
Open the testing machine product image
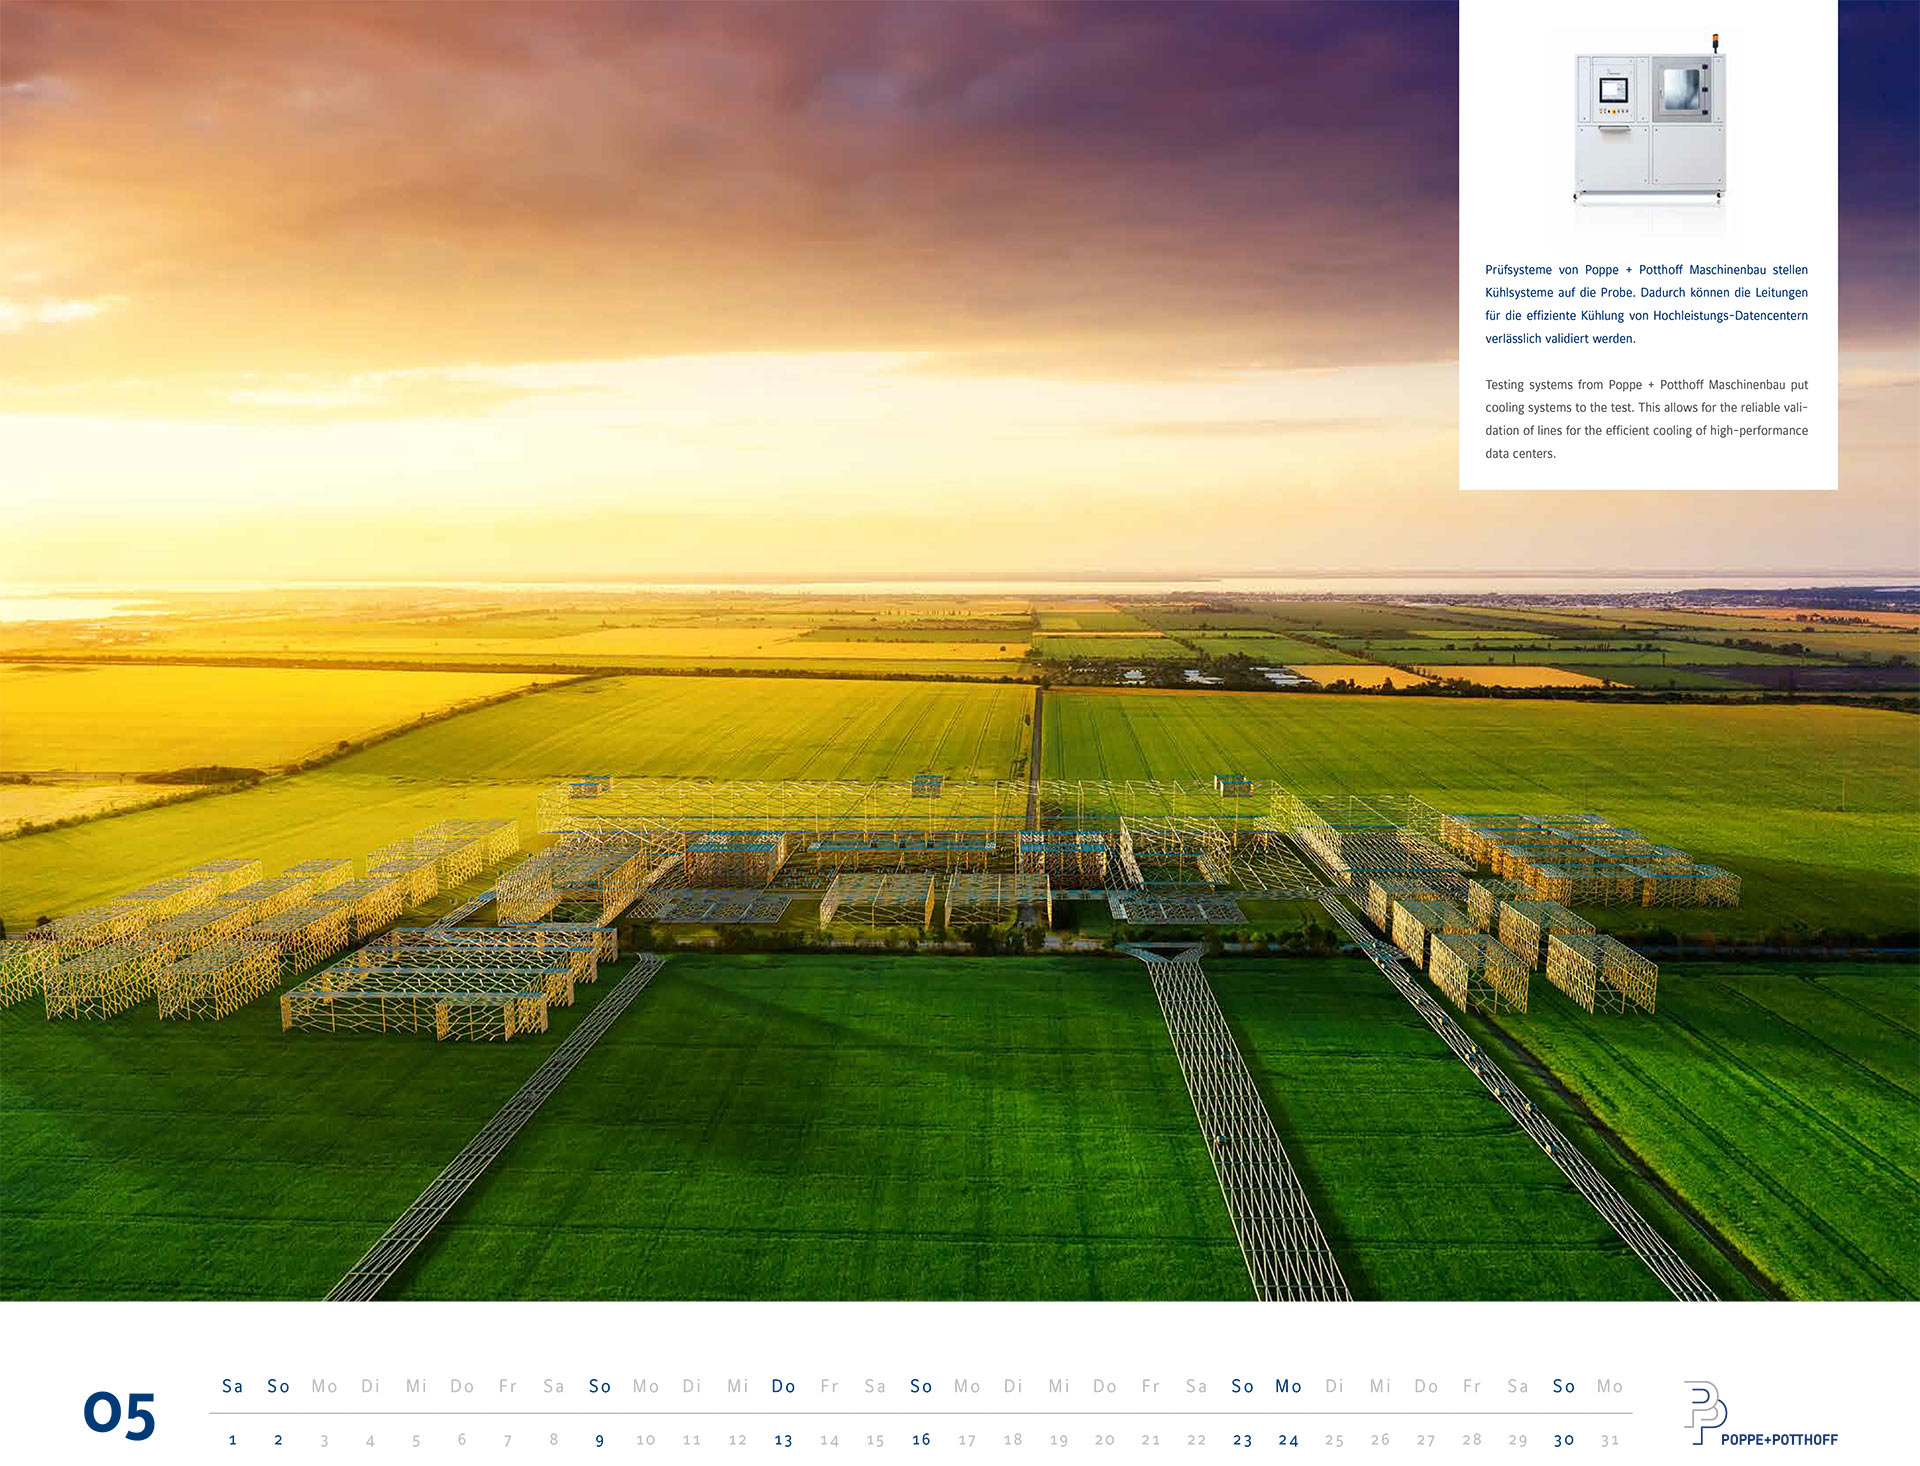click(1650, 120)
